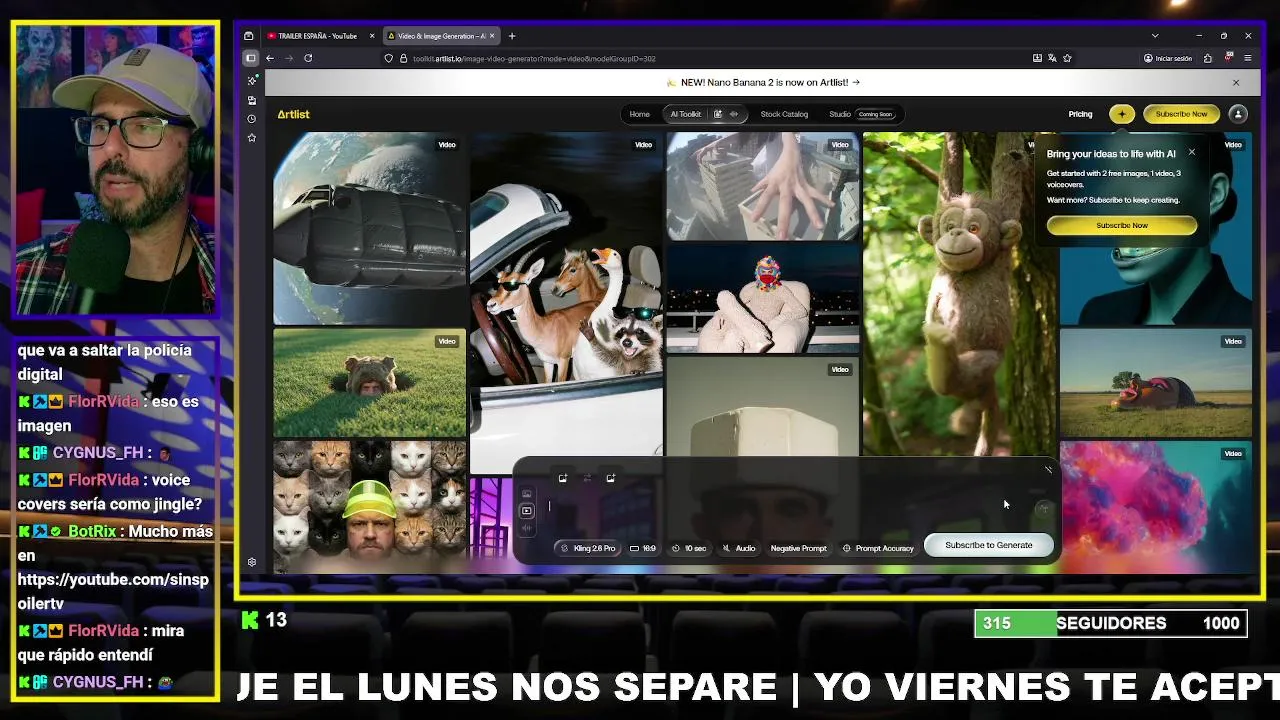Open a new browser tab
The height and width of the screenshot is (720, 1280).
(x=511, y=36)
